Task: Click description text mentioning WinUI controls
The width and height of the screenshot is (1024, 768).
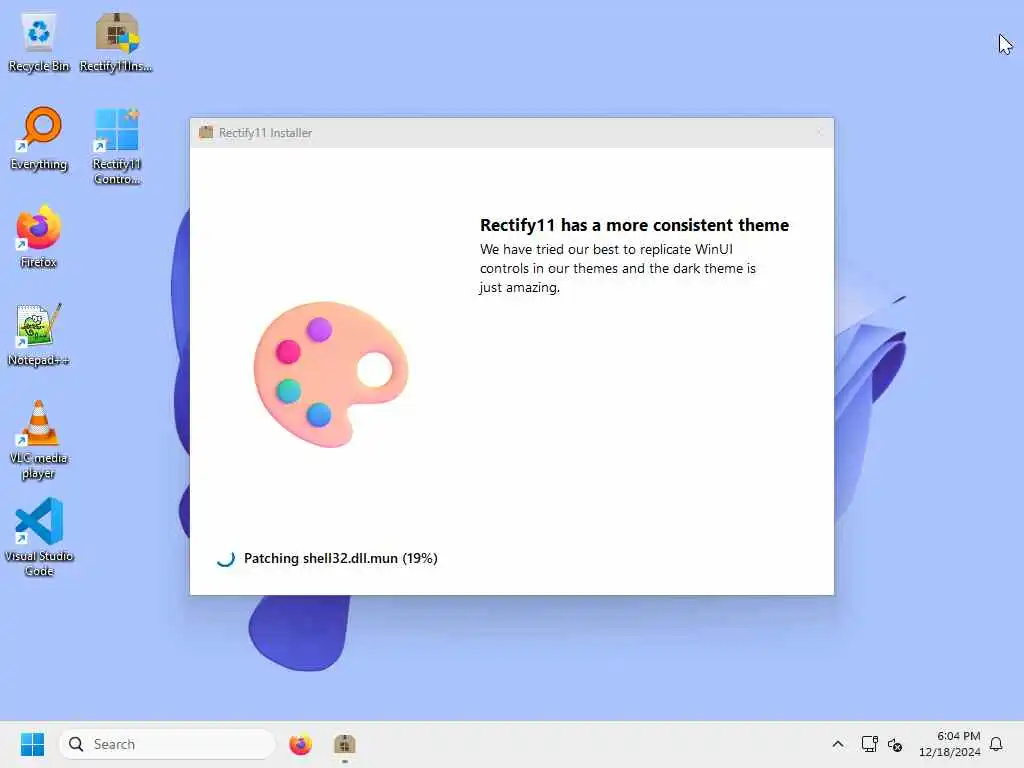Action: (618, 268)
